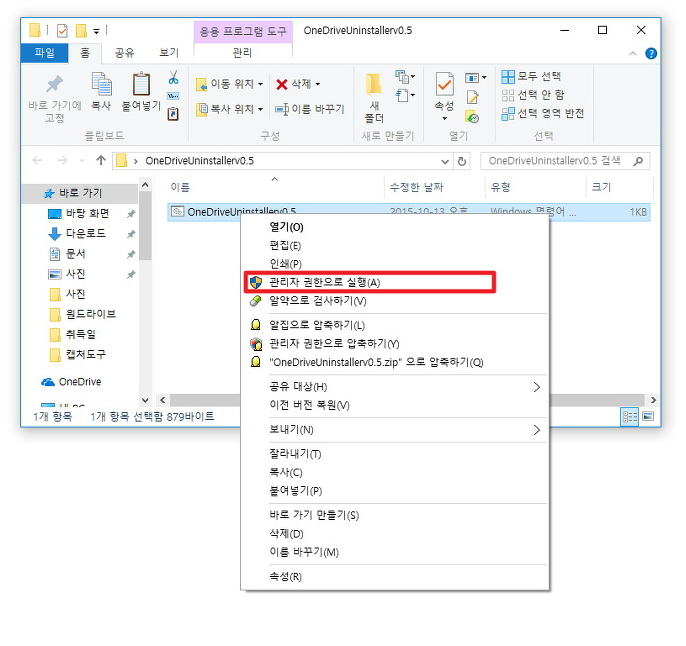Choose 속성(R) from context menu
Viewport: 686px width, 646px height.
[395, 576]
